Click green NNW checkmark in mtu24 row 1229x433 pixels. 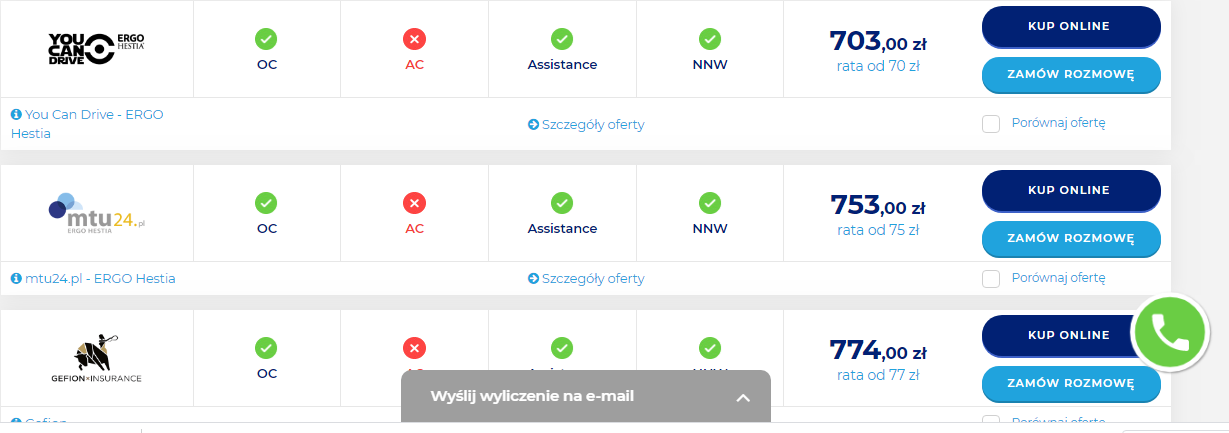710,203
